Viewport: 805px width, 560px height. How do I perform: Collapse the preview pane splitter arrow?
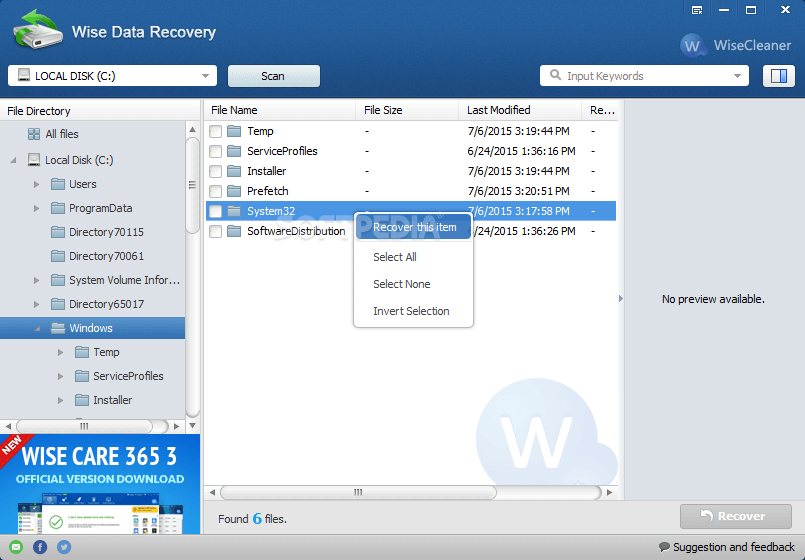(x=621, y=298)
